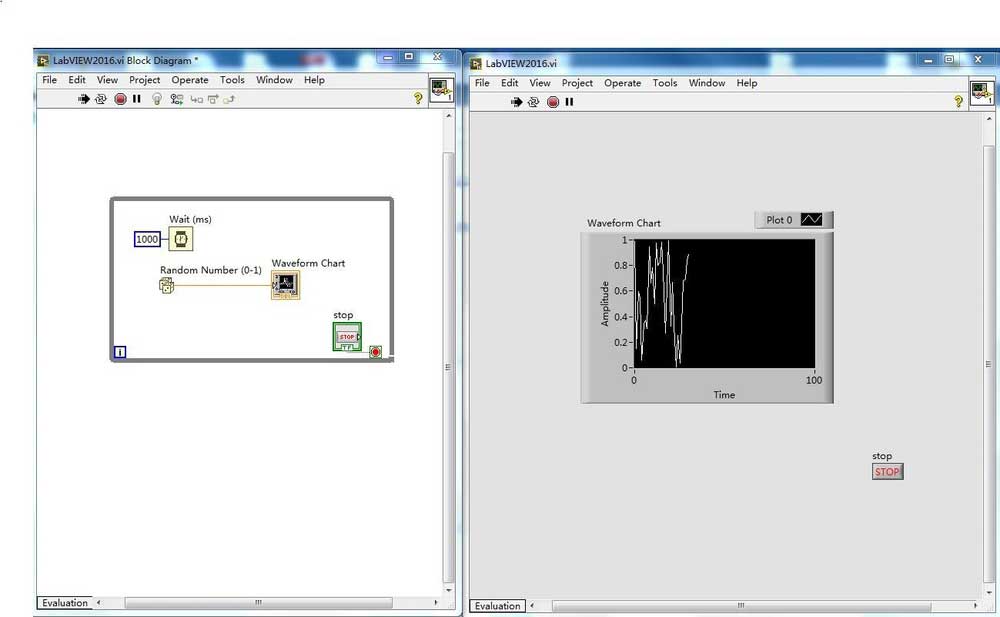Click Run arrow in Block Diagram toolbar
Screen dimensions: 1000x617
pyautogui.click(x=84, y=99)
